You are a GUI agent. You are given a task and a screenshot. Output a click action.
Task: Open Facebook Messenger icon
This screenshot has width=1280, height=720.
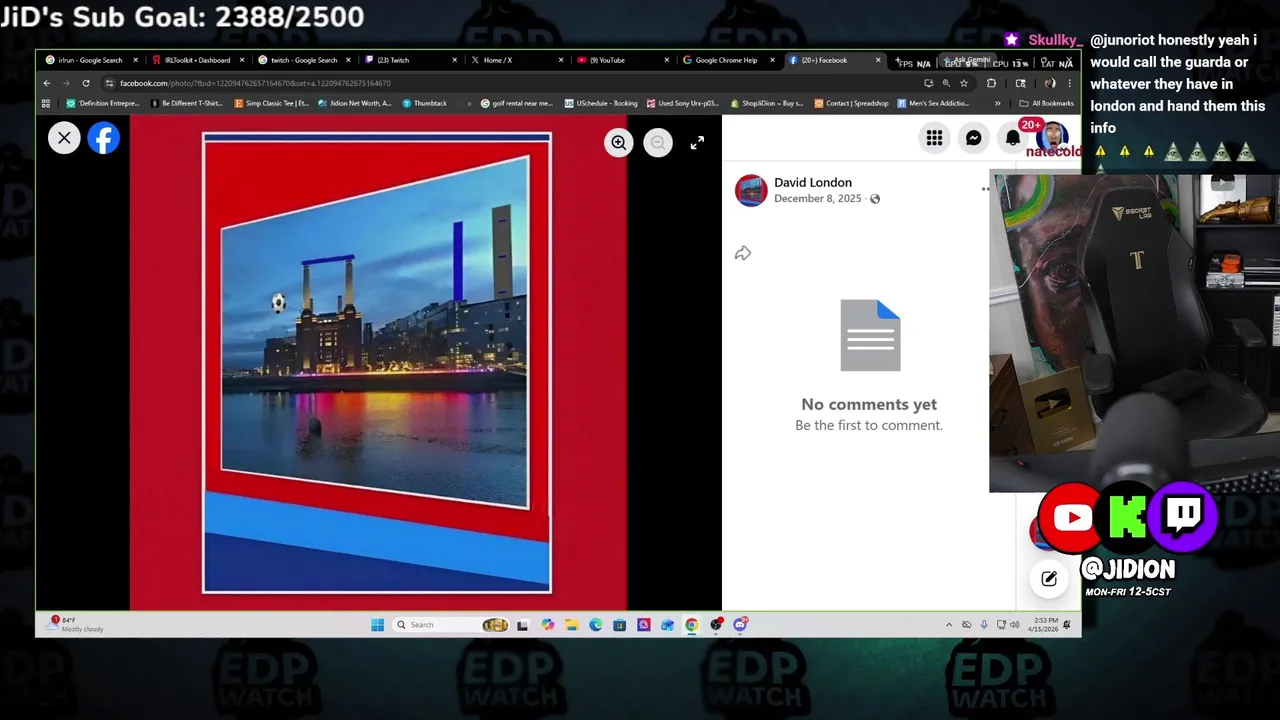(974, 138)
